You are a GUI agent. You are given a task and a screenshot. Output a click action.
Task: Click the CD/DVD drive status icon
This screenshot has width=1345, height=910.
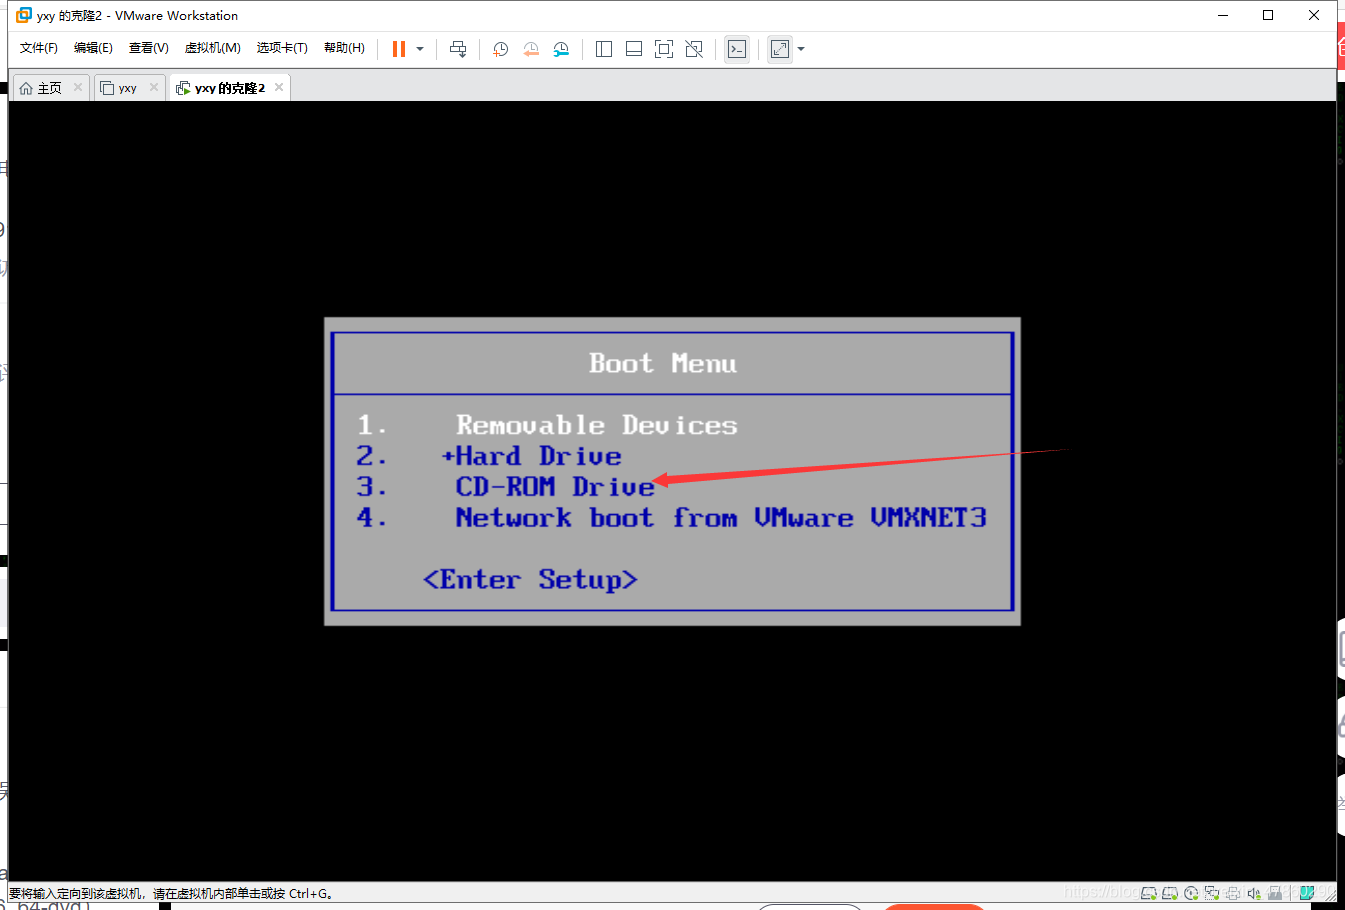click(x=1191, y=893)
